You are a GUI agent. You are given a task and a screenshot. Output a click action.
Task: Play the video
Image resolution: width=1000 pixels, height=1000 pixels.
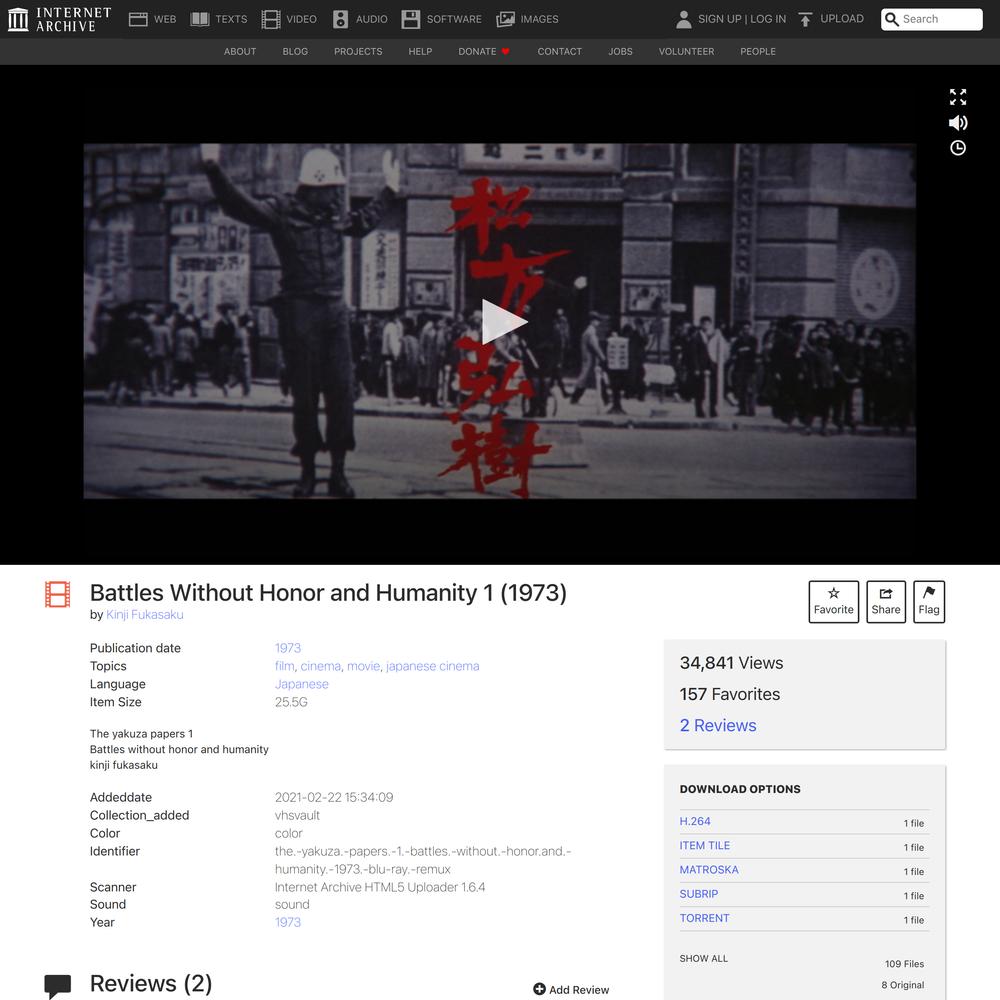click(x=504, y=321)
